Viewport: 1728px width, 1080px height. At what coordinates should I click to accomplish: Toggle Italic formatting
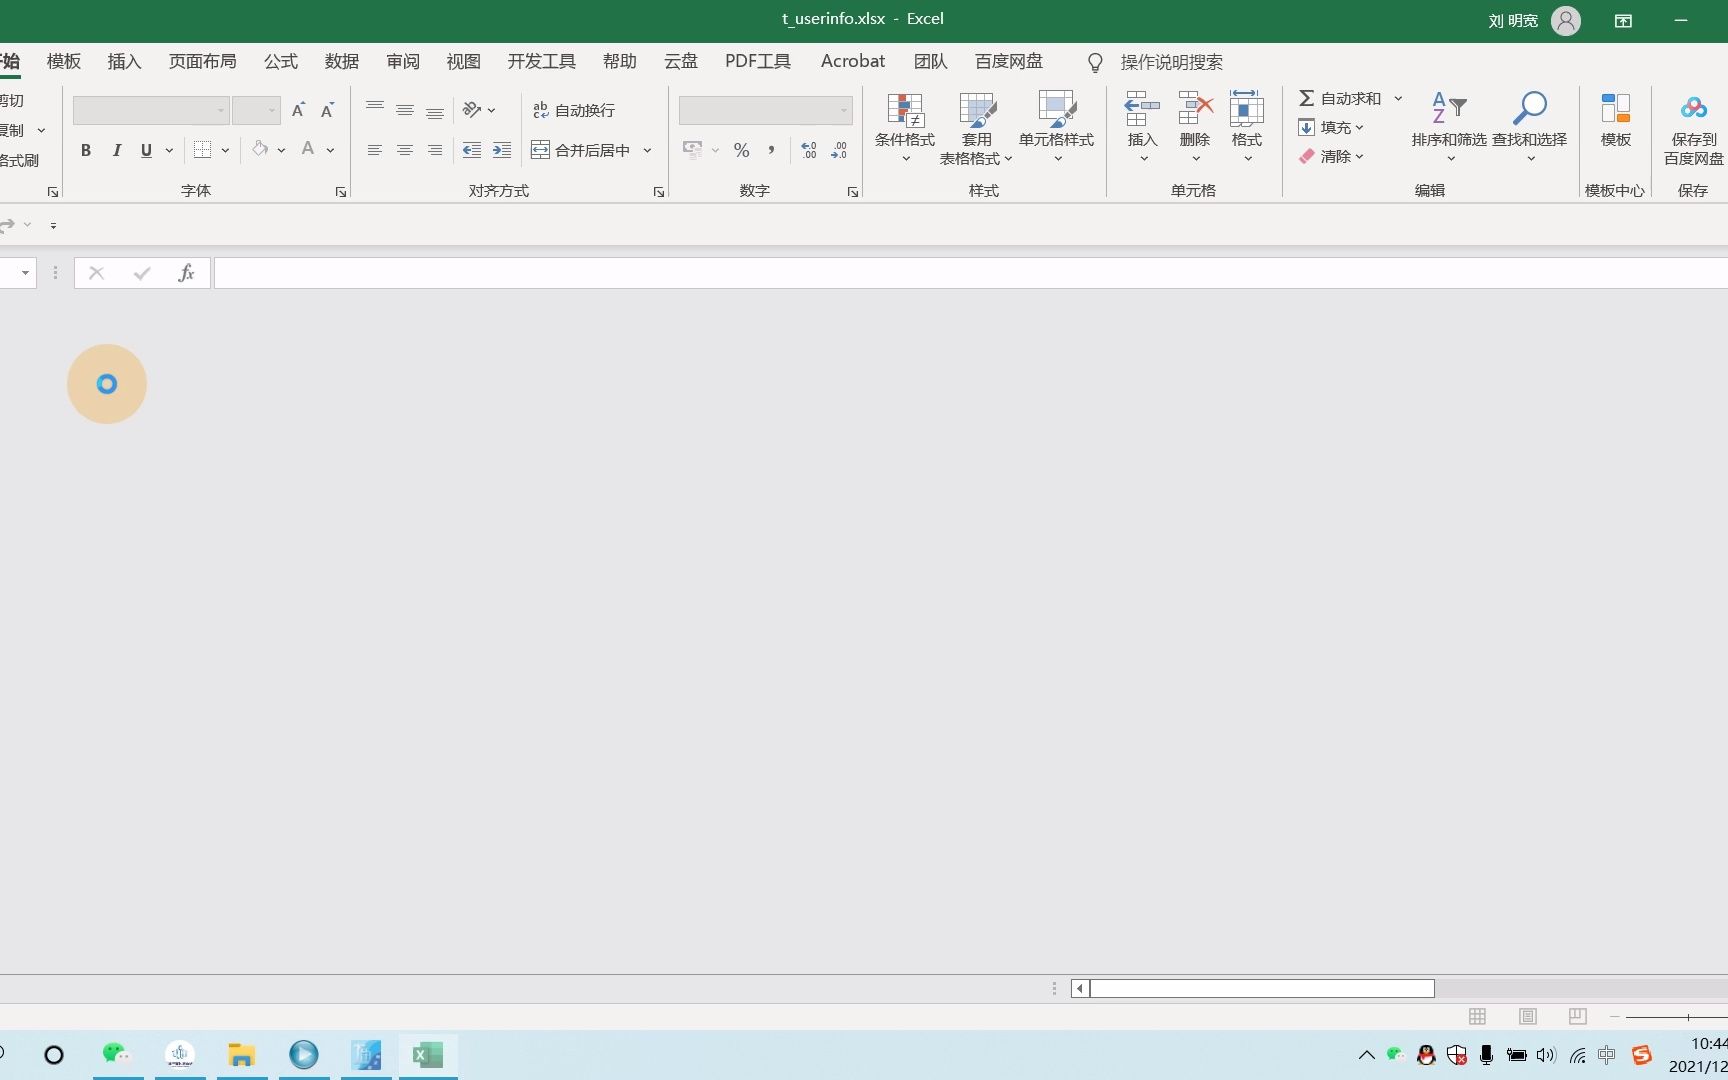[116, 150]
